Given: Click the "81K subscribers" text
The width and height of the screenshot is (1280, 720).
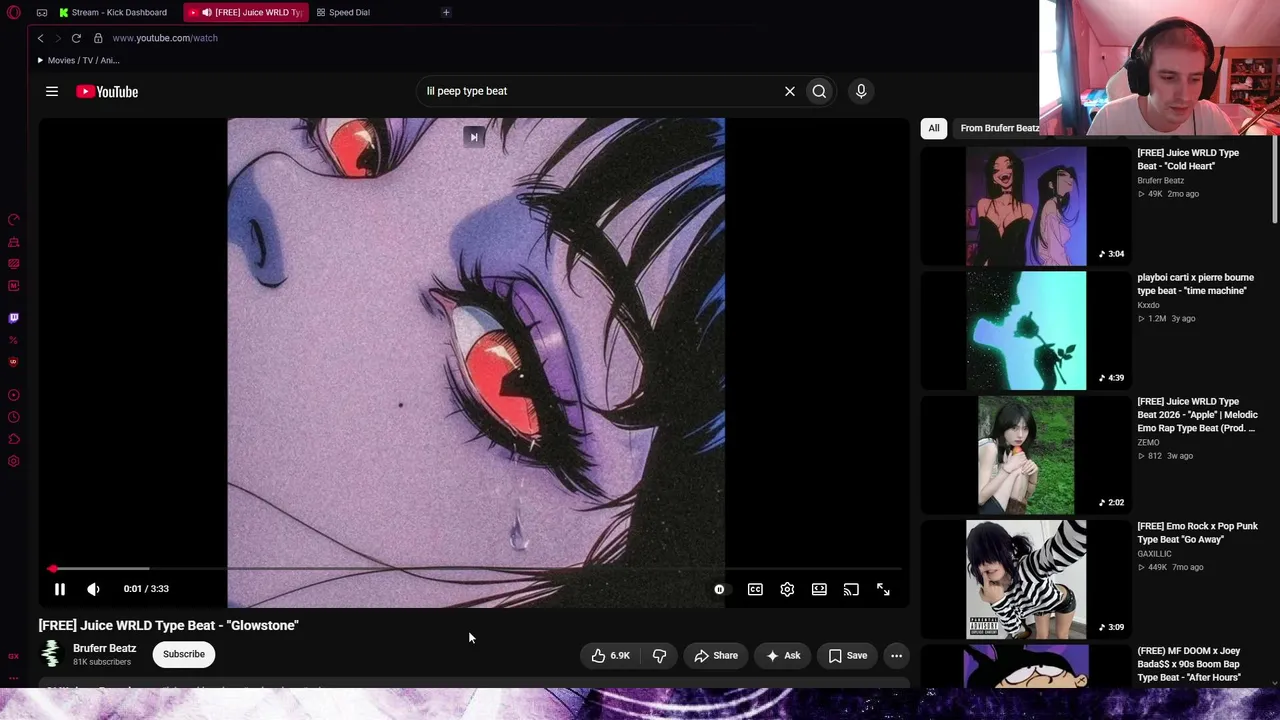Looking at the screenshot, I should (x=102, y=662).
